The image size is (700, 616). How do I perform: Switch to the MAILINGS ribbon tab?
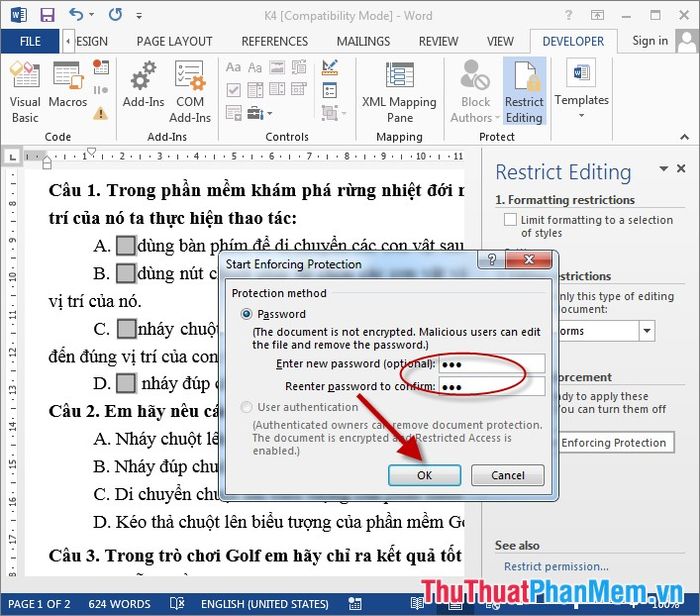coord(363,41)
